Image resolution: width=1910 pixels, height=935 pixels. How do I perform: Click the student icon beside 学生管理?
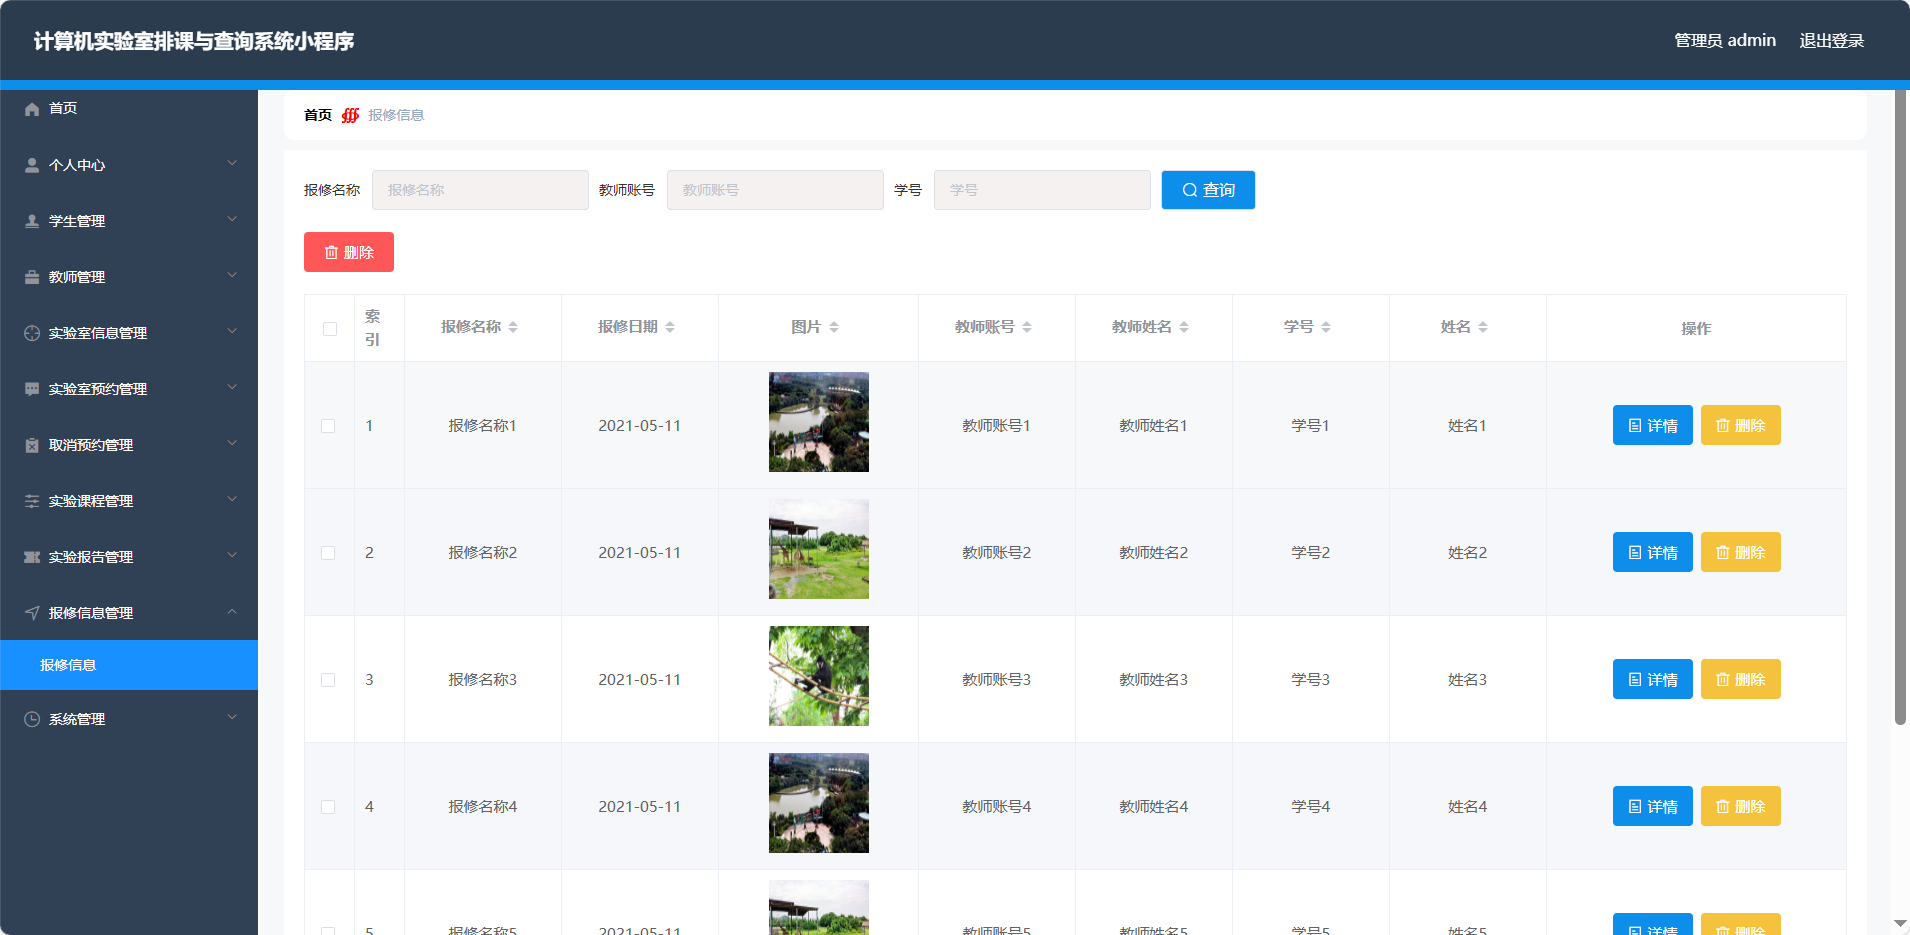32,221
